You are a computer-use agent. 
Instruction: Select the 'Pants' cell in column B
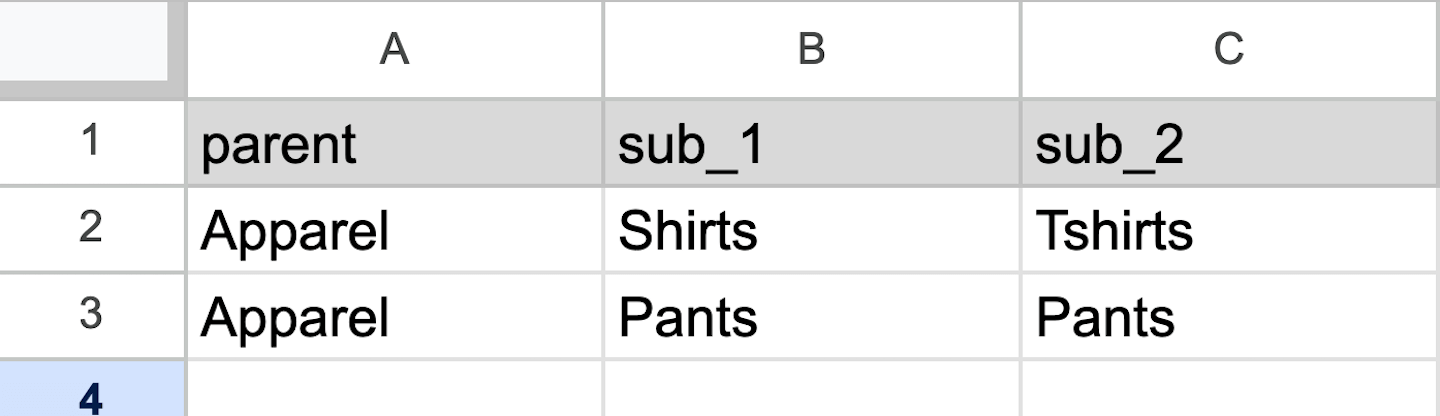click(811, 316)
